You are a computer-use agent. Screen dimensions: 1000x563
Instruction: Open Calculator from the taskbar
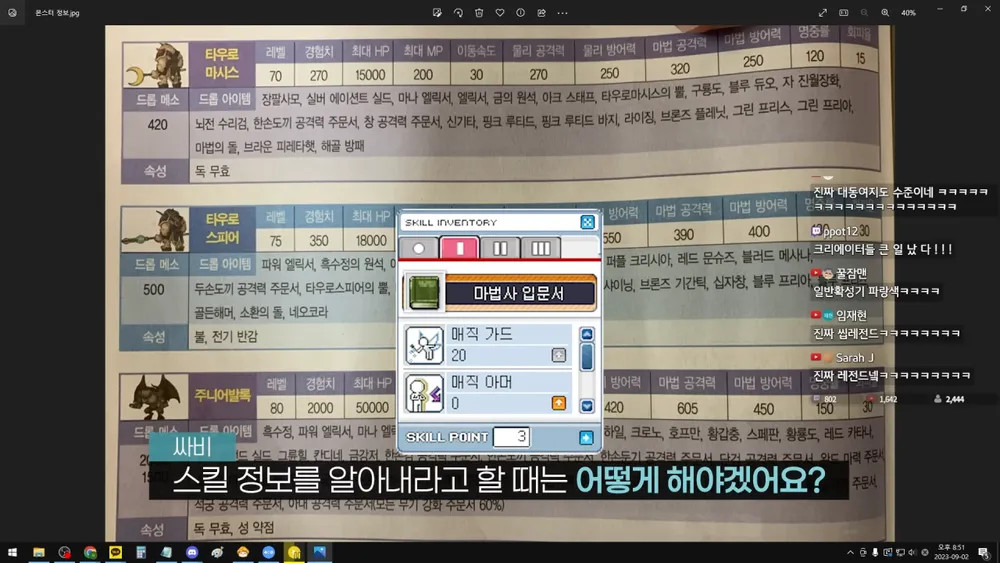141,552
